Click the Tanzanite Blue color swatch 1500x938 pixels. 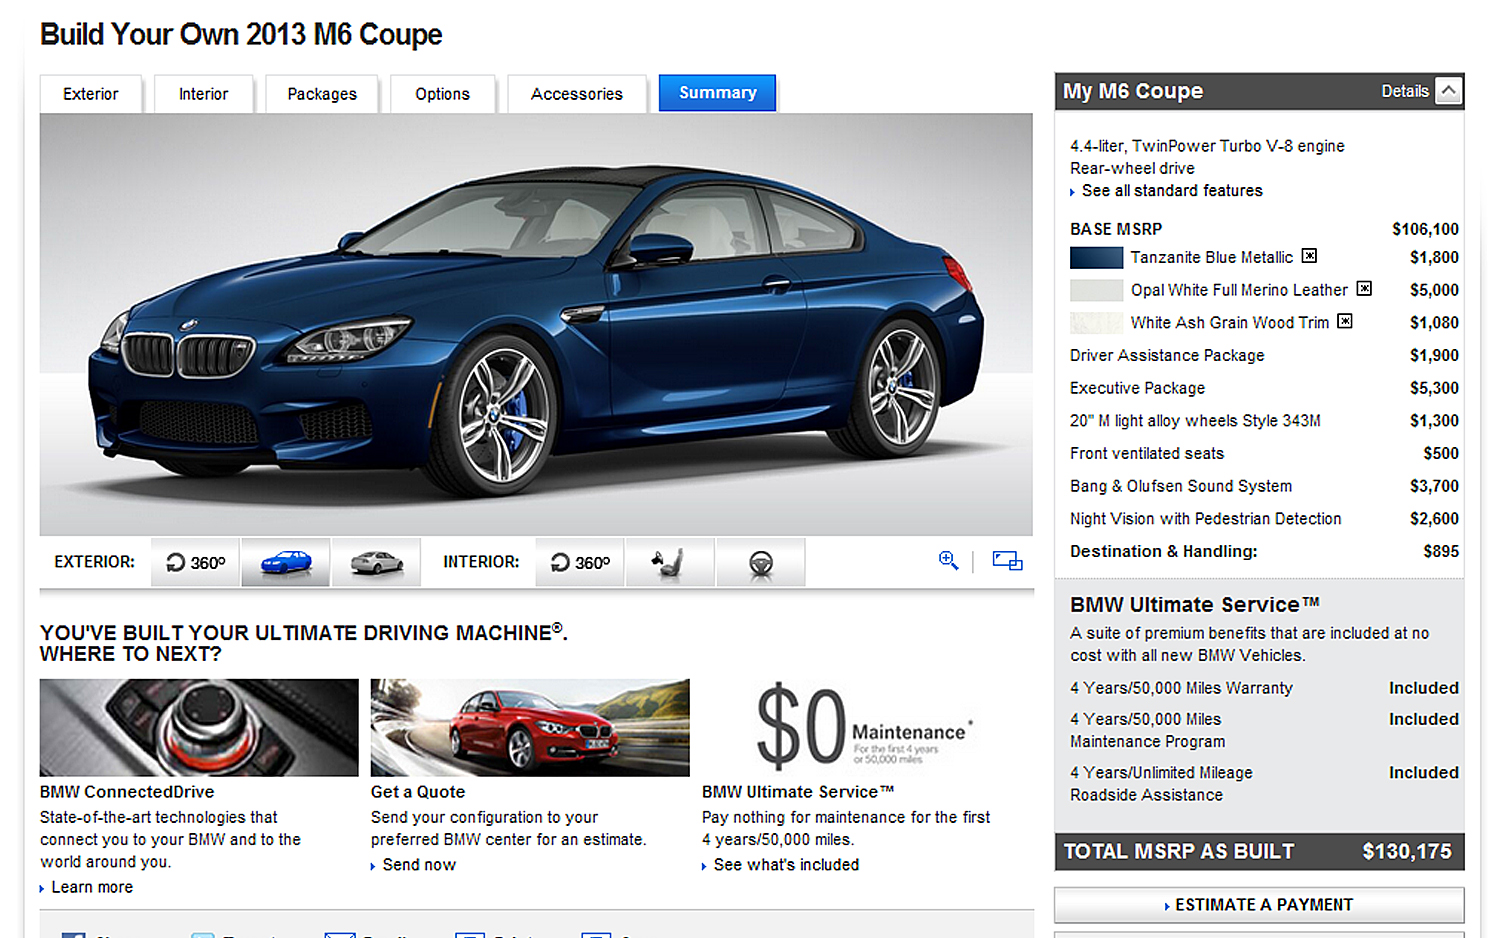click(1096, 258)
